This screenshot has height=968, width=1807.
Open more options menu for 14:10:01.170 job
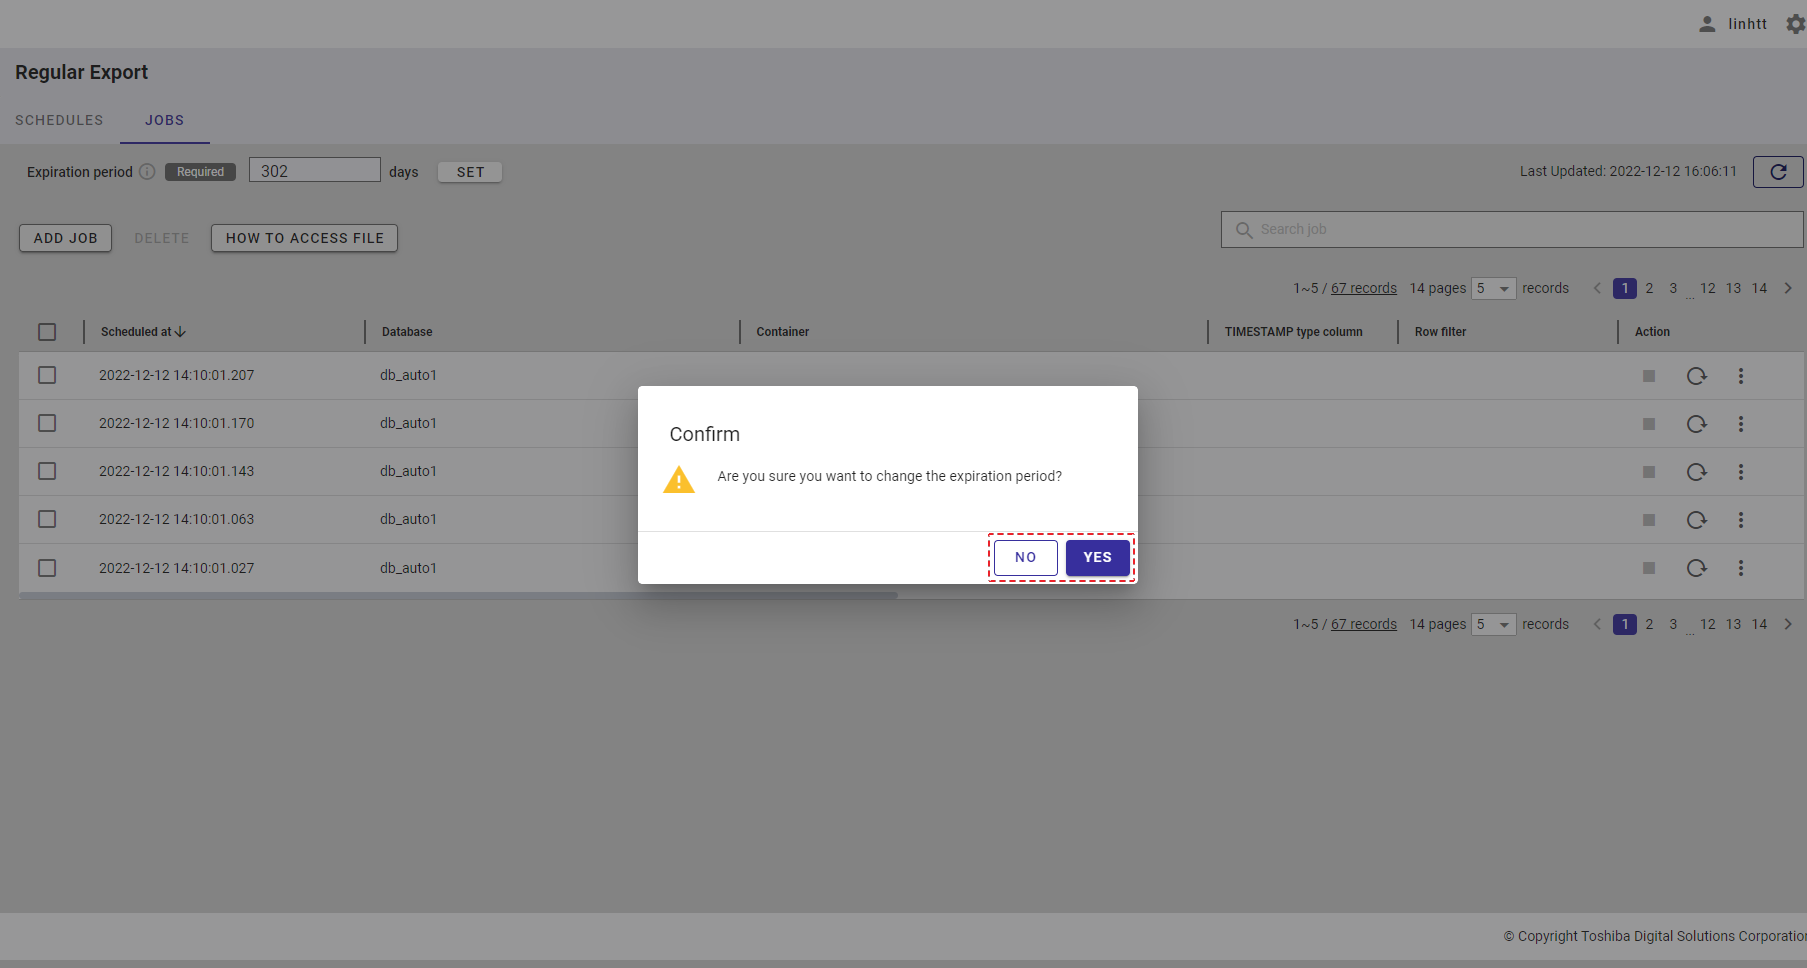(x=1740, y=424)
